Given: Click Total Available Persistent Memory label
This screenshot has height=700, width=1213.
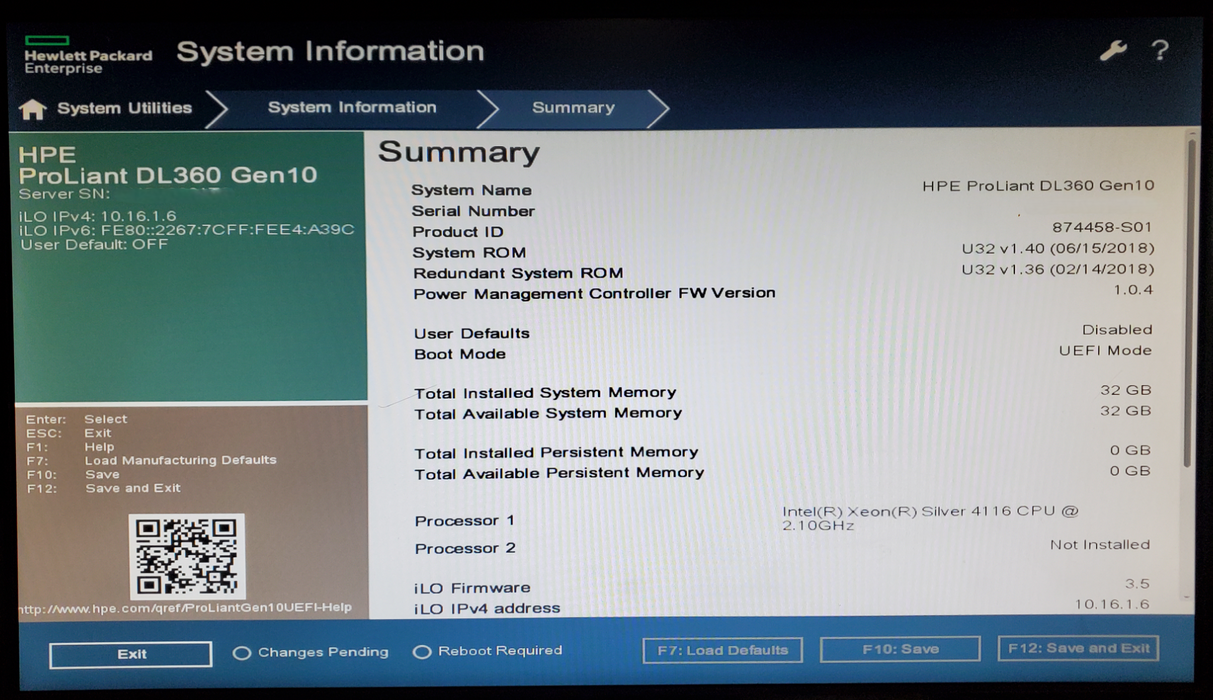Looking at the screenshot, I should pos(559,473).
